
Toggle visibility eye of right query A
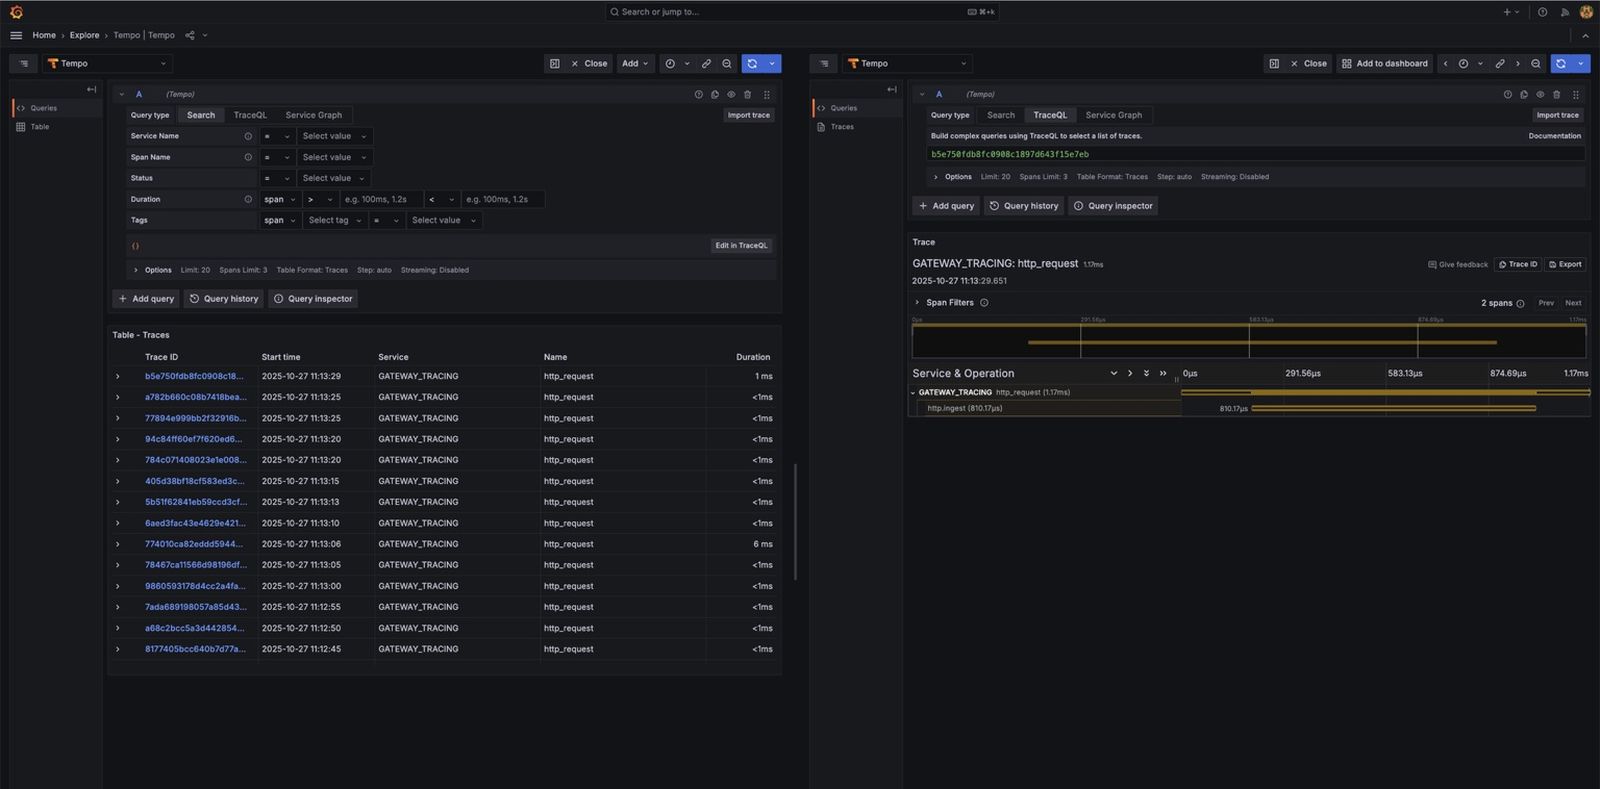pyautogui.click(x=1540, y=94)
